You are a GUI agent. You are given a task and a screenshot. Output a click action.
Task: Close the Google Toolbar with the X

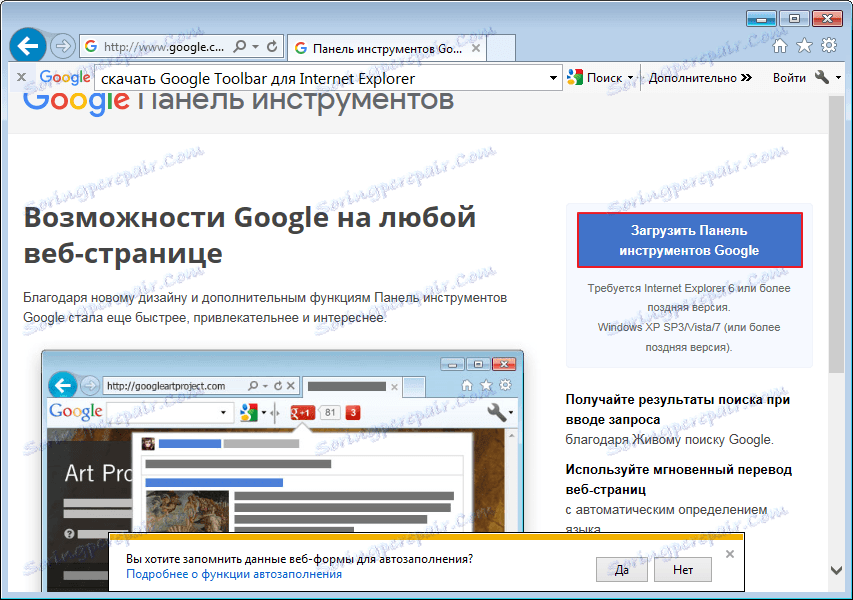pyautogui.click(x=21, y=77)
